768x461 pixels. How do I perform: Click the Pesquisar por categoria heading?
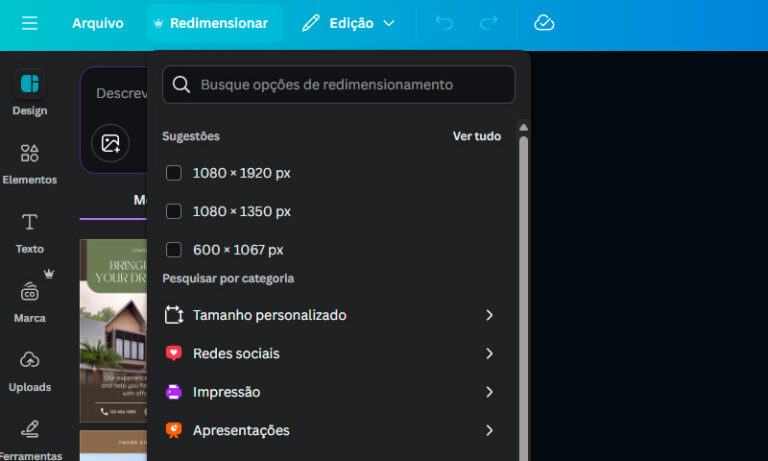(228, 279)
